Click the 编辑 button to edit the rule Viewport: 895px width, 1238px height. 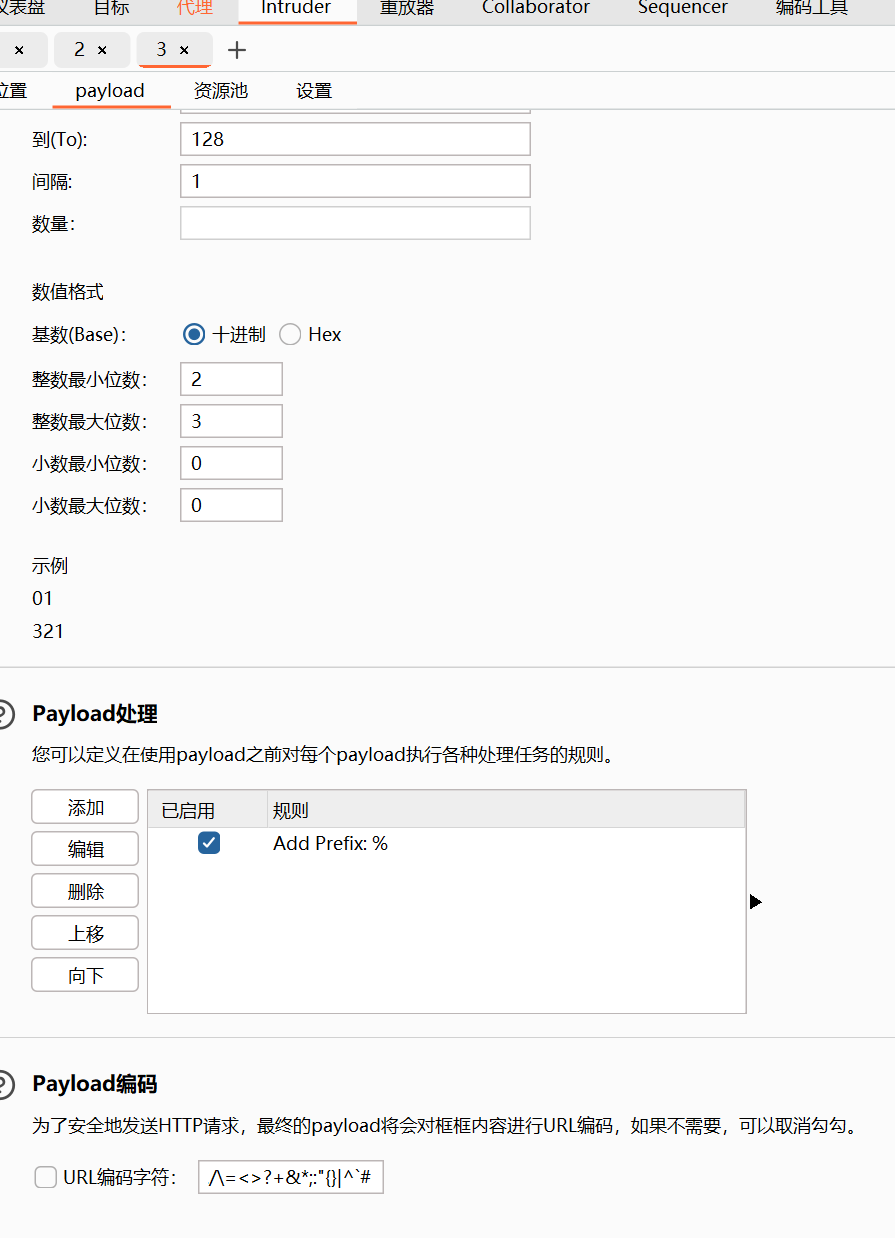[x=85, y=849]
